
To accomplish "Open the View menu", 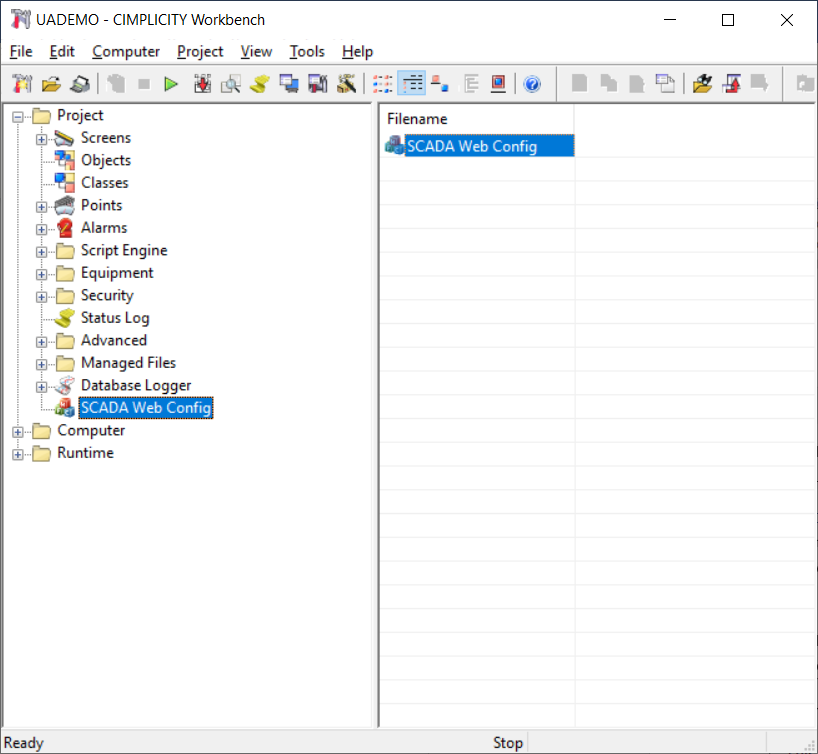I will [256, 52].
